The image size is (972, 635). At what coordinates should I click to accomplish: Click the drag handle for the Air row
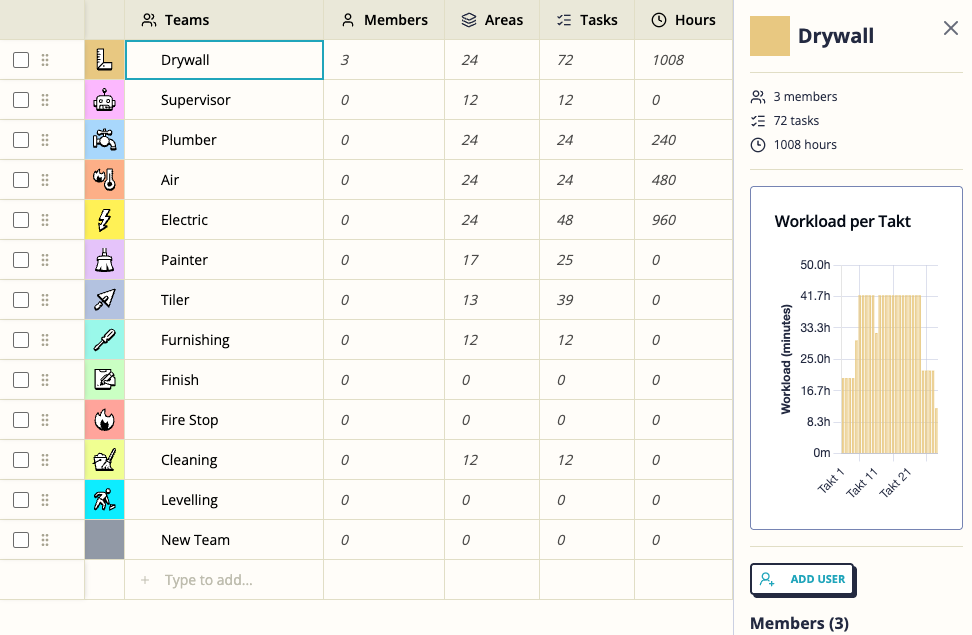(45, 180)
